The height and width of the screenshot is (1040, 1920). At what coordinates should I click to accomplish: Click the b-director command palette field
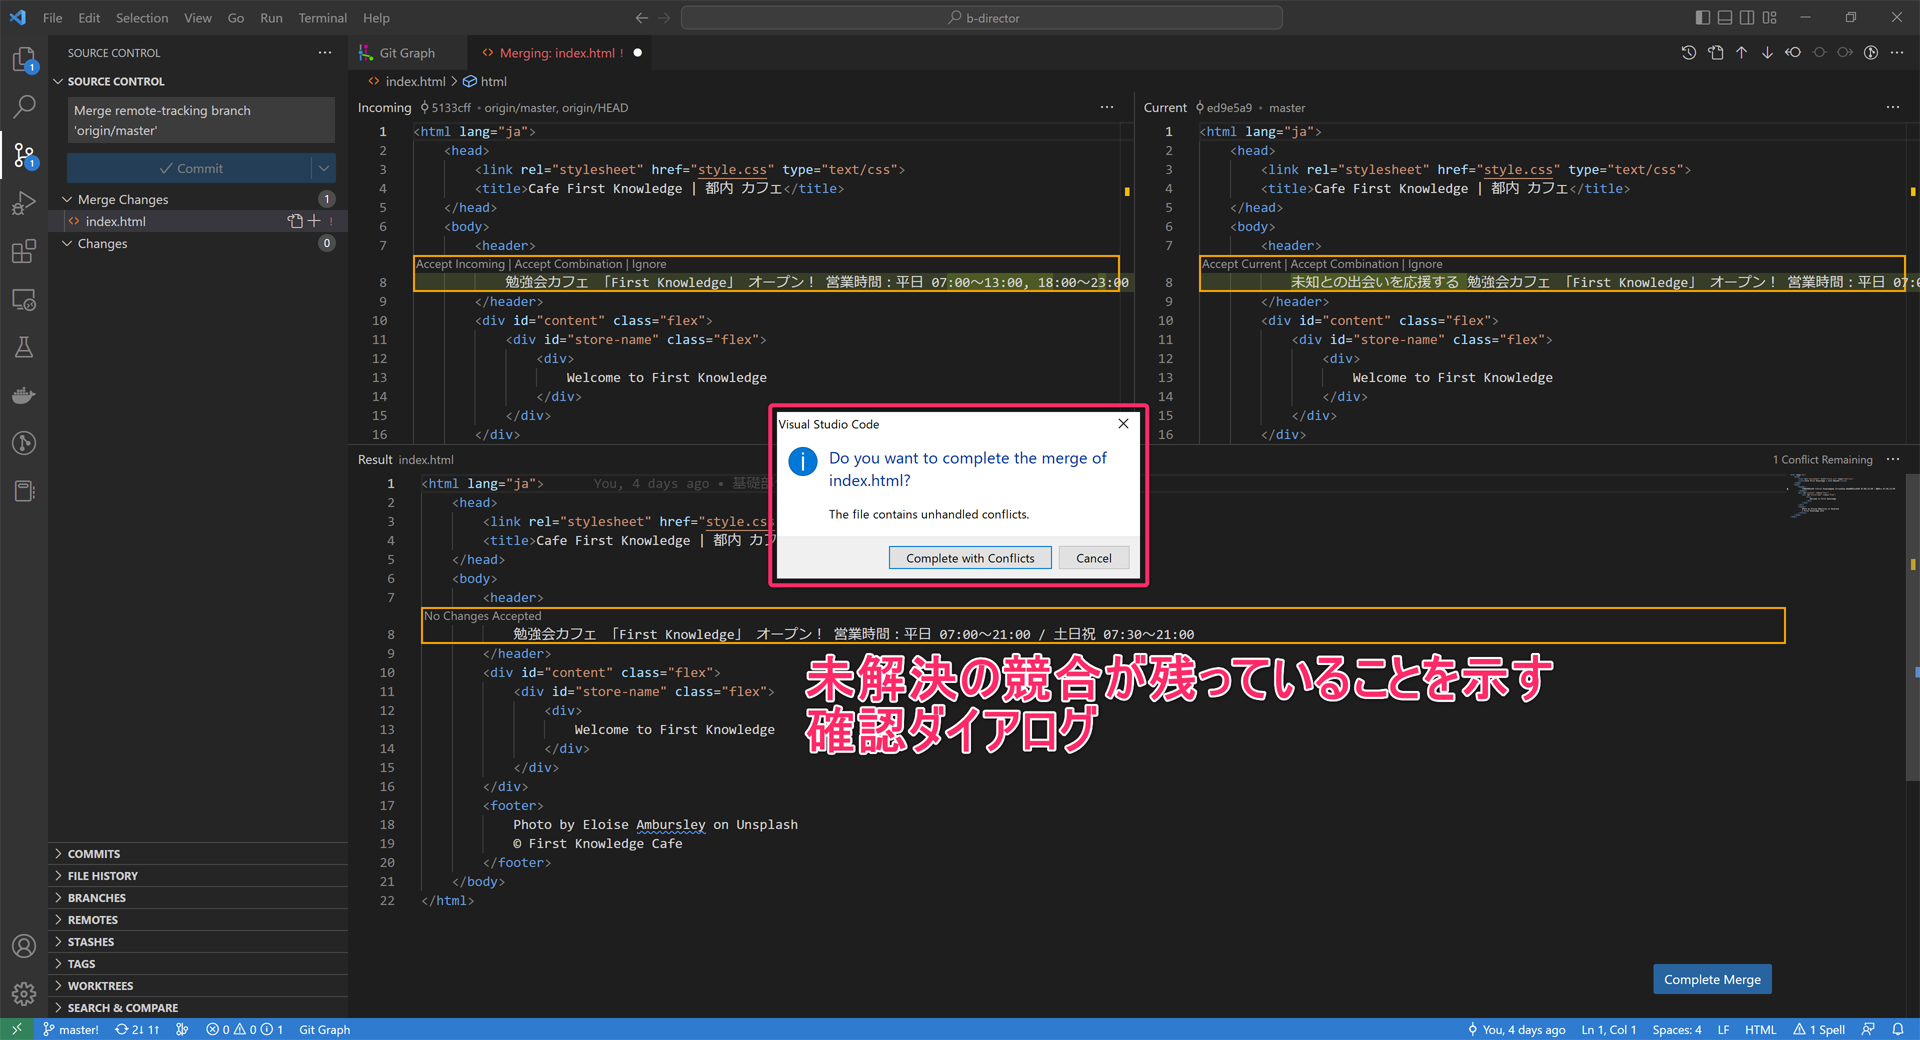pyautogui.click(x=980, y=17)
